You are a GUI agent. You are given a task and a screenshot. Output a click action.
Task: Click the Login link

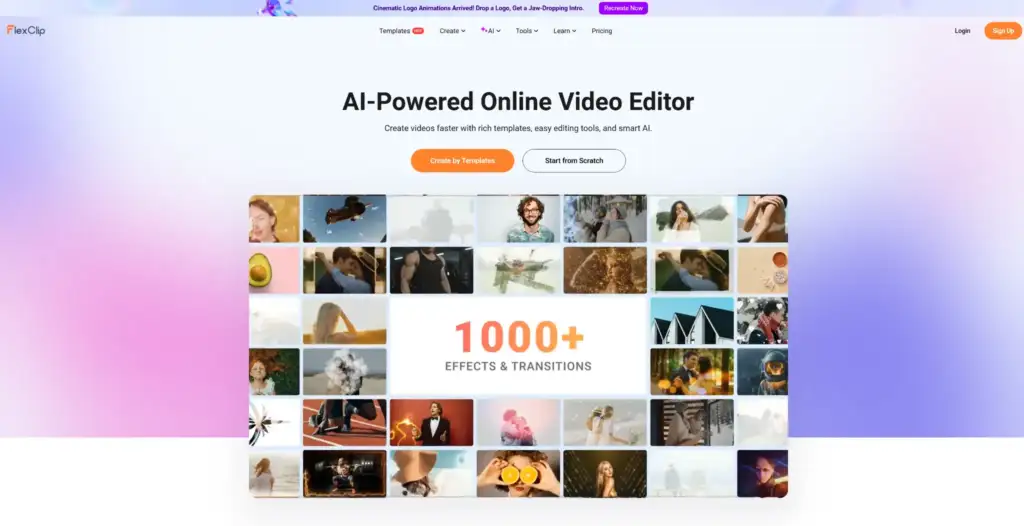coord(962,31)
